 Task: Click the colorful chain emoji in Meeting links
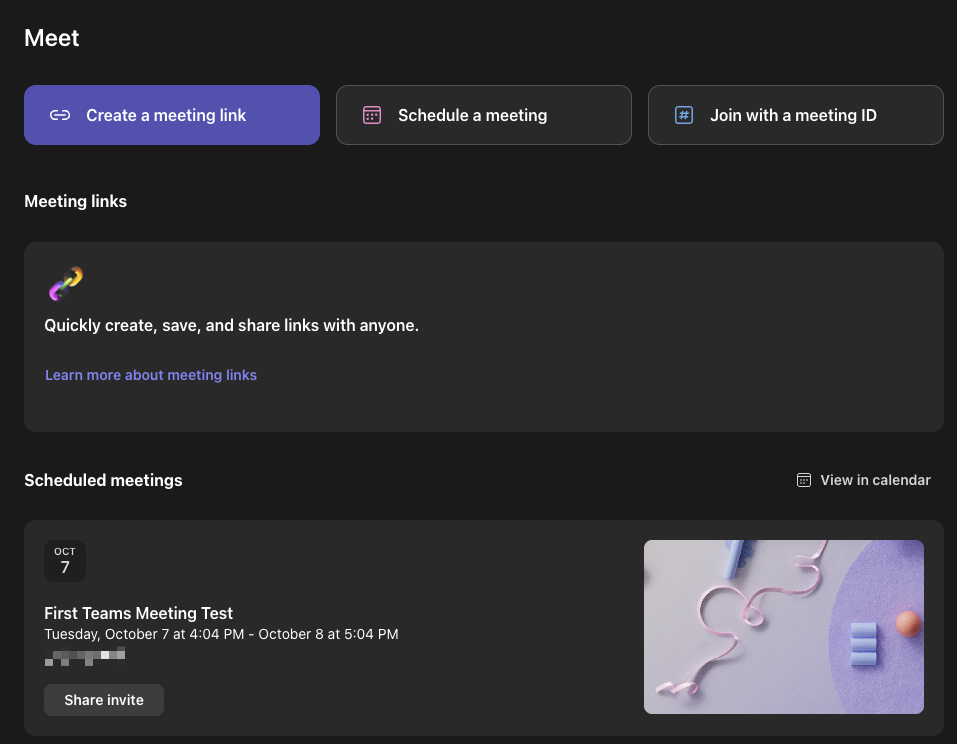65,284
